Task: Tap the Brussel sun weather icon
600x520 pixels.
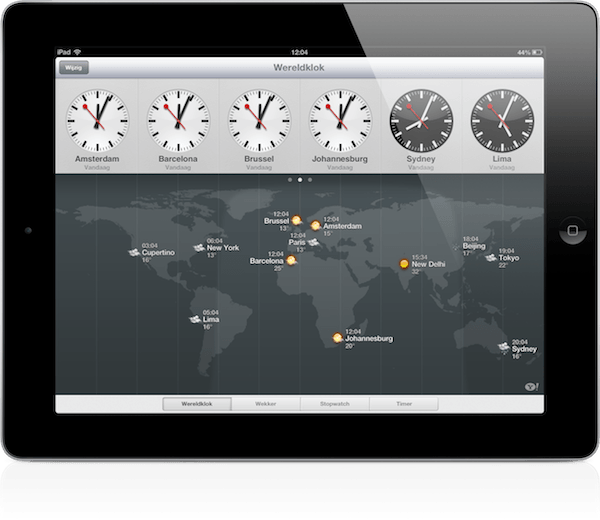Action: 296,220
